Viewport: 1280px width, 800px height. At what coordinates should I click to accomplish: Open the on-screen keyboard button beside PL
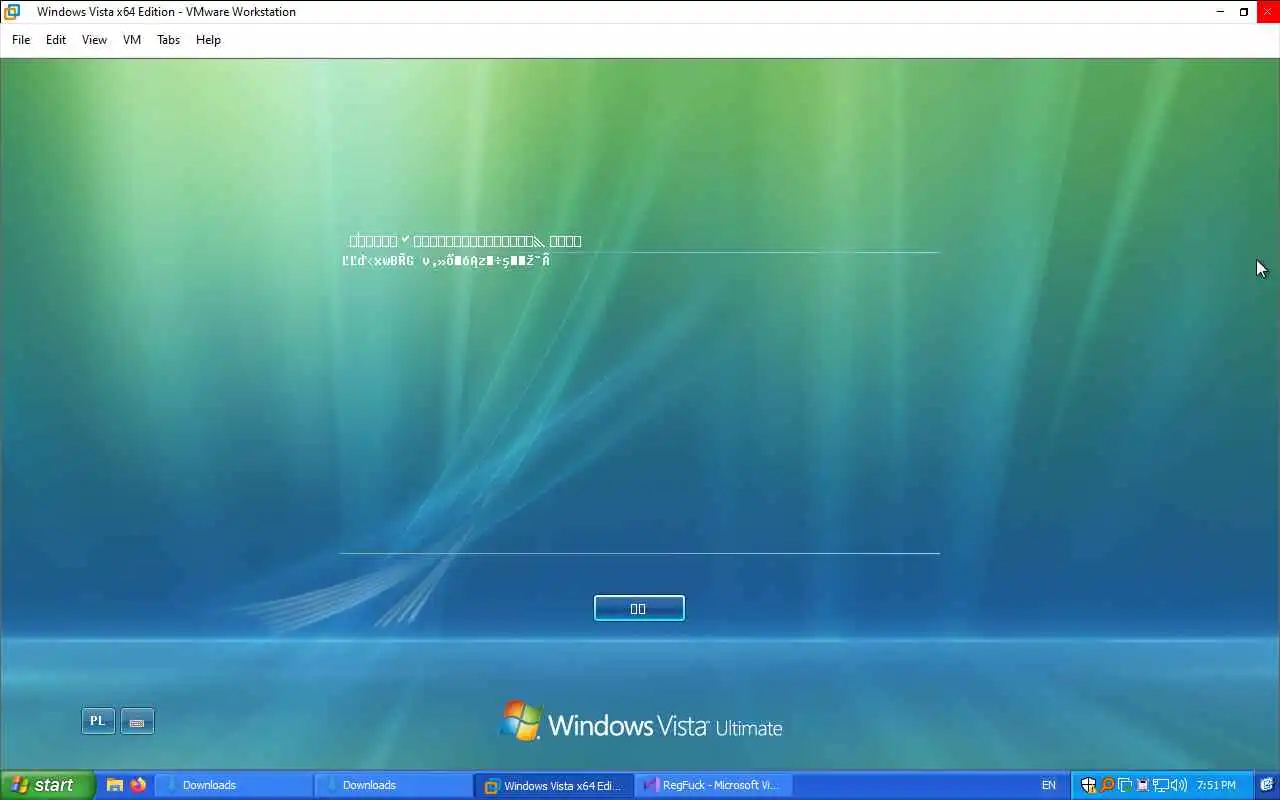tap(137, 721)
